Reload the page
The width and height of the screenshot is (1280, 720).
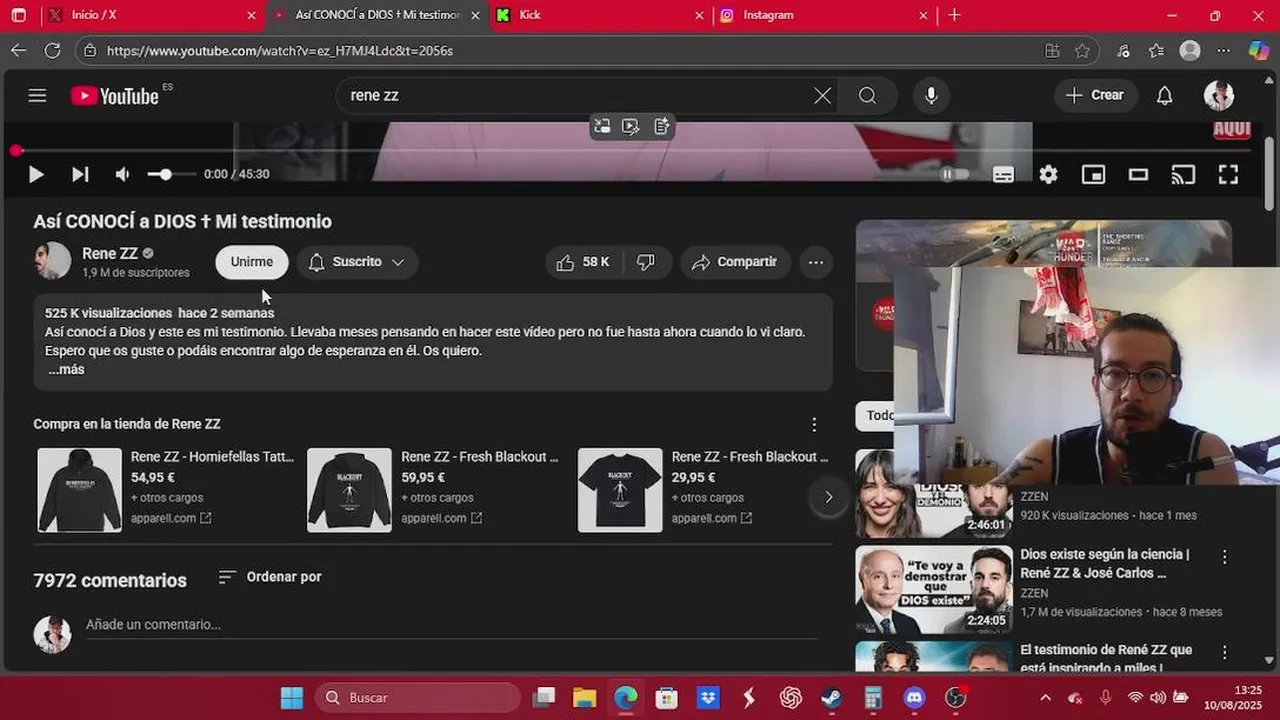point(52,50)
